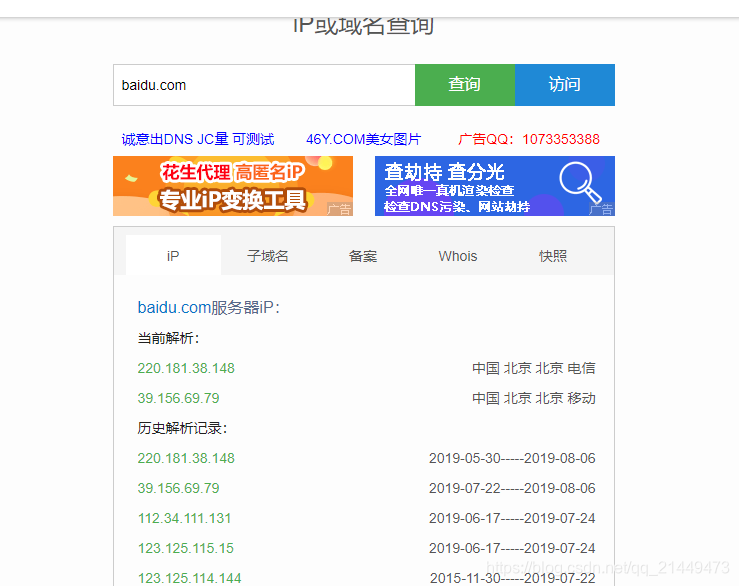Click the green 查询 button
Viewport: 739px width, 586px height.
(465, 85)
